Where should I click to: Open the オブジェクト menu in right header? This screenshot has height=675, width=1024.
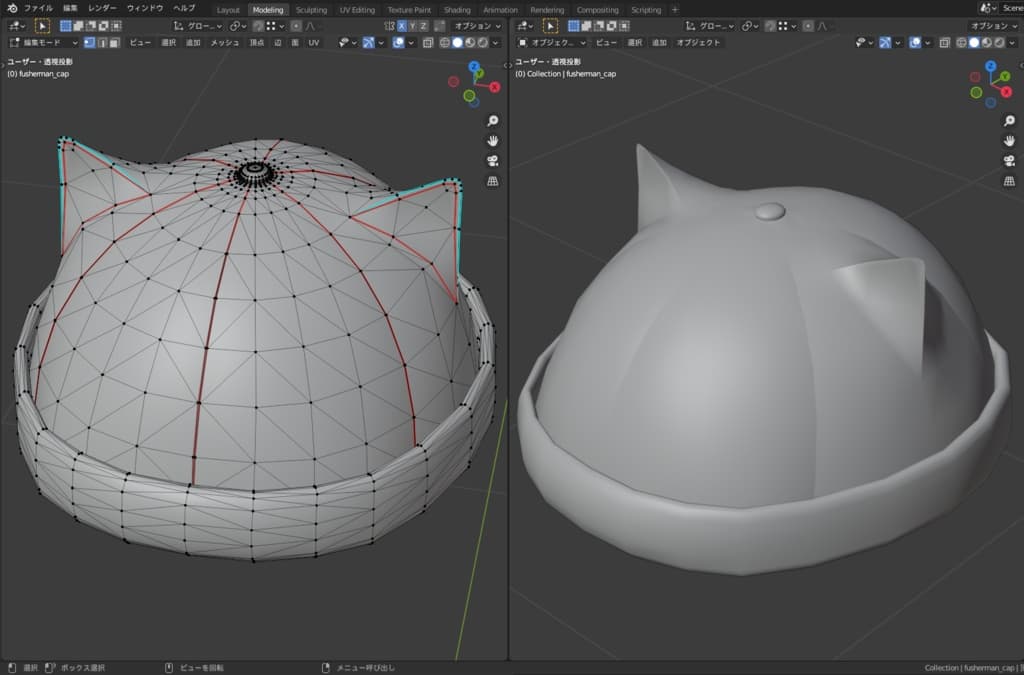tap(698, 43)
